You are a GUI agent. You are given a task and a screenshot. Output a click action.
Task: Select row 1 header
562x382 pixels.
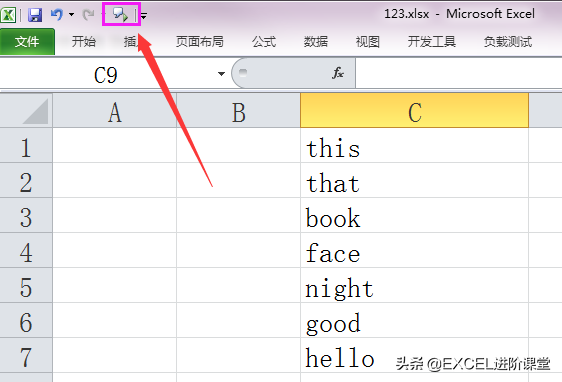point(26,145)
